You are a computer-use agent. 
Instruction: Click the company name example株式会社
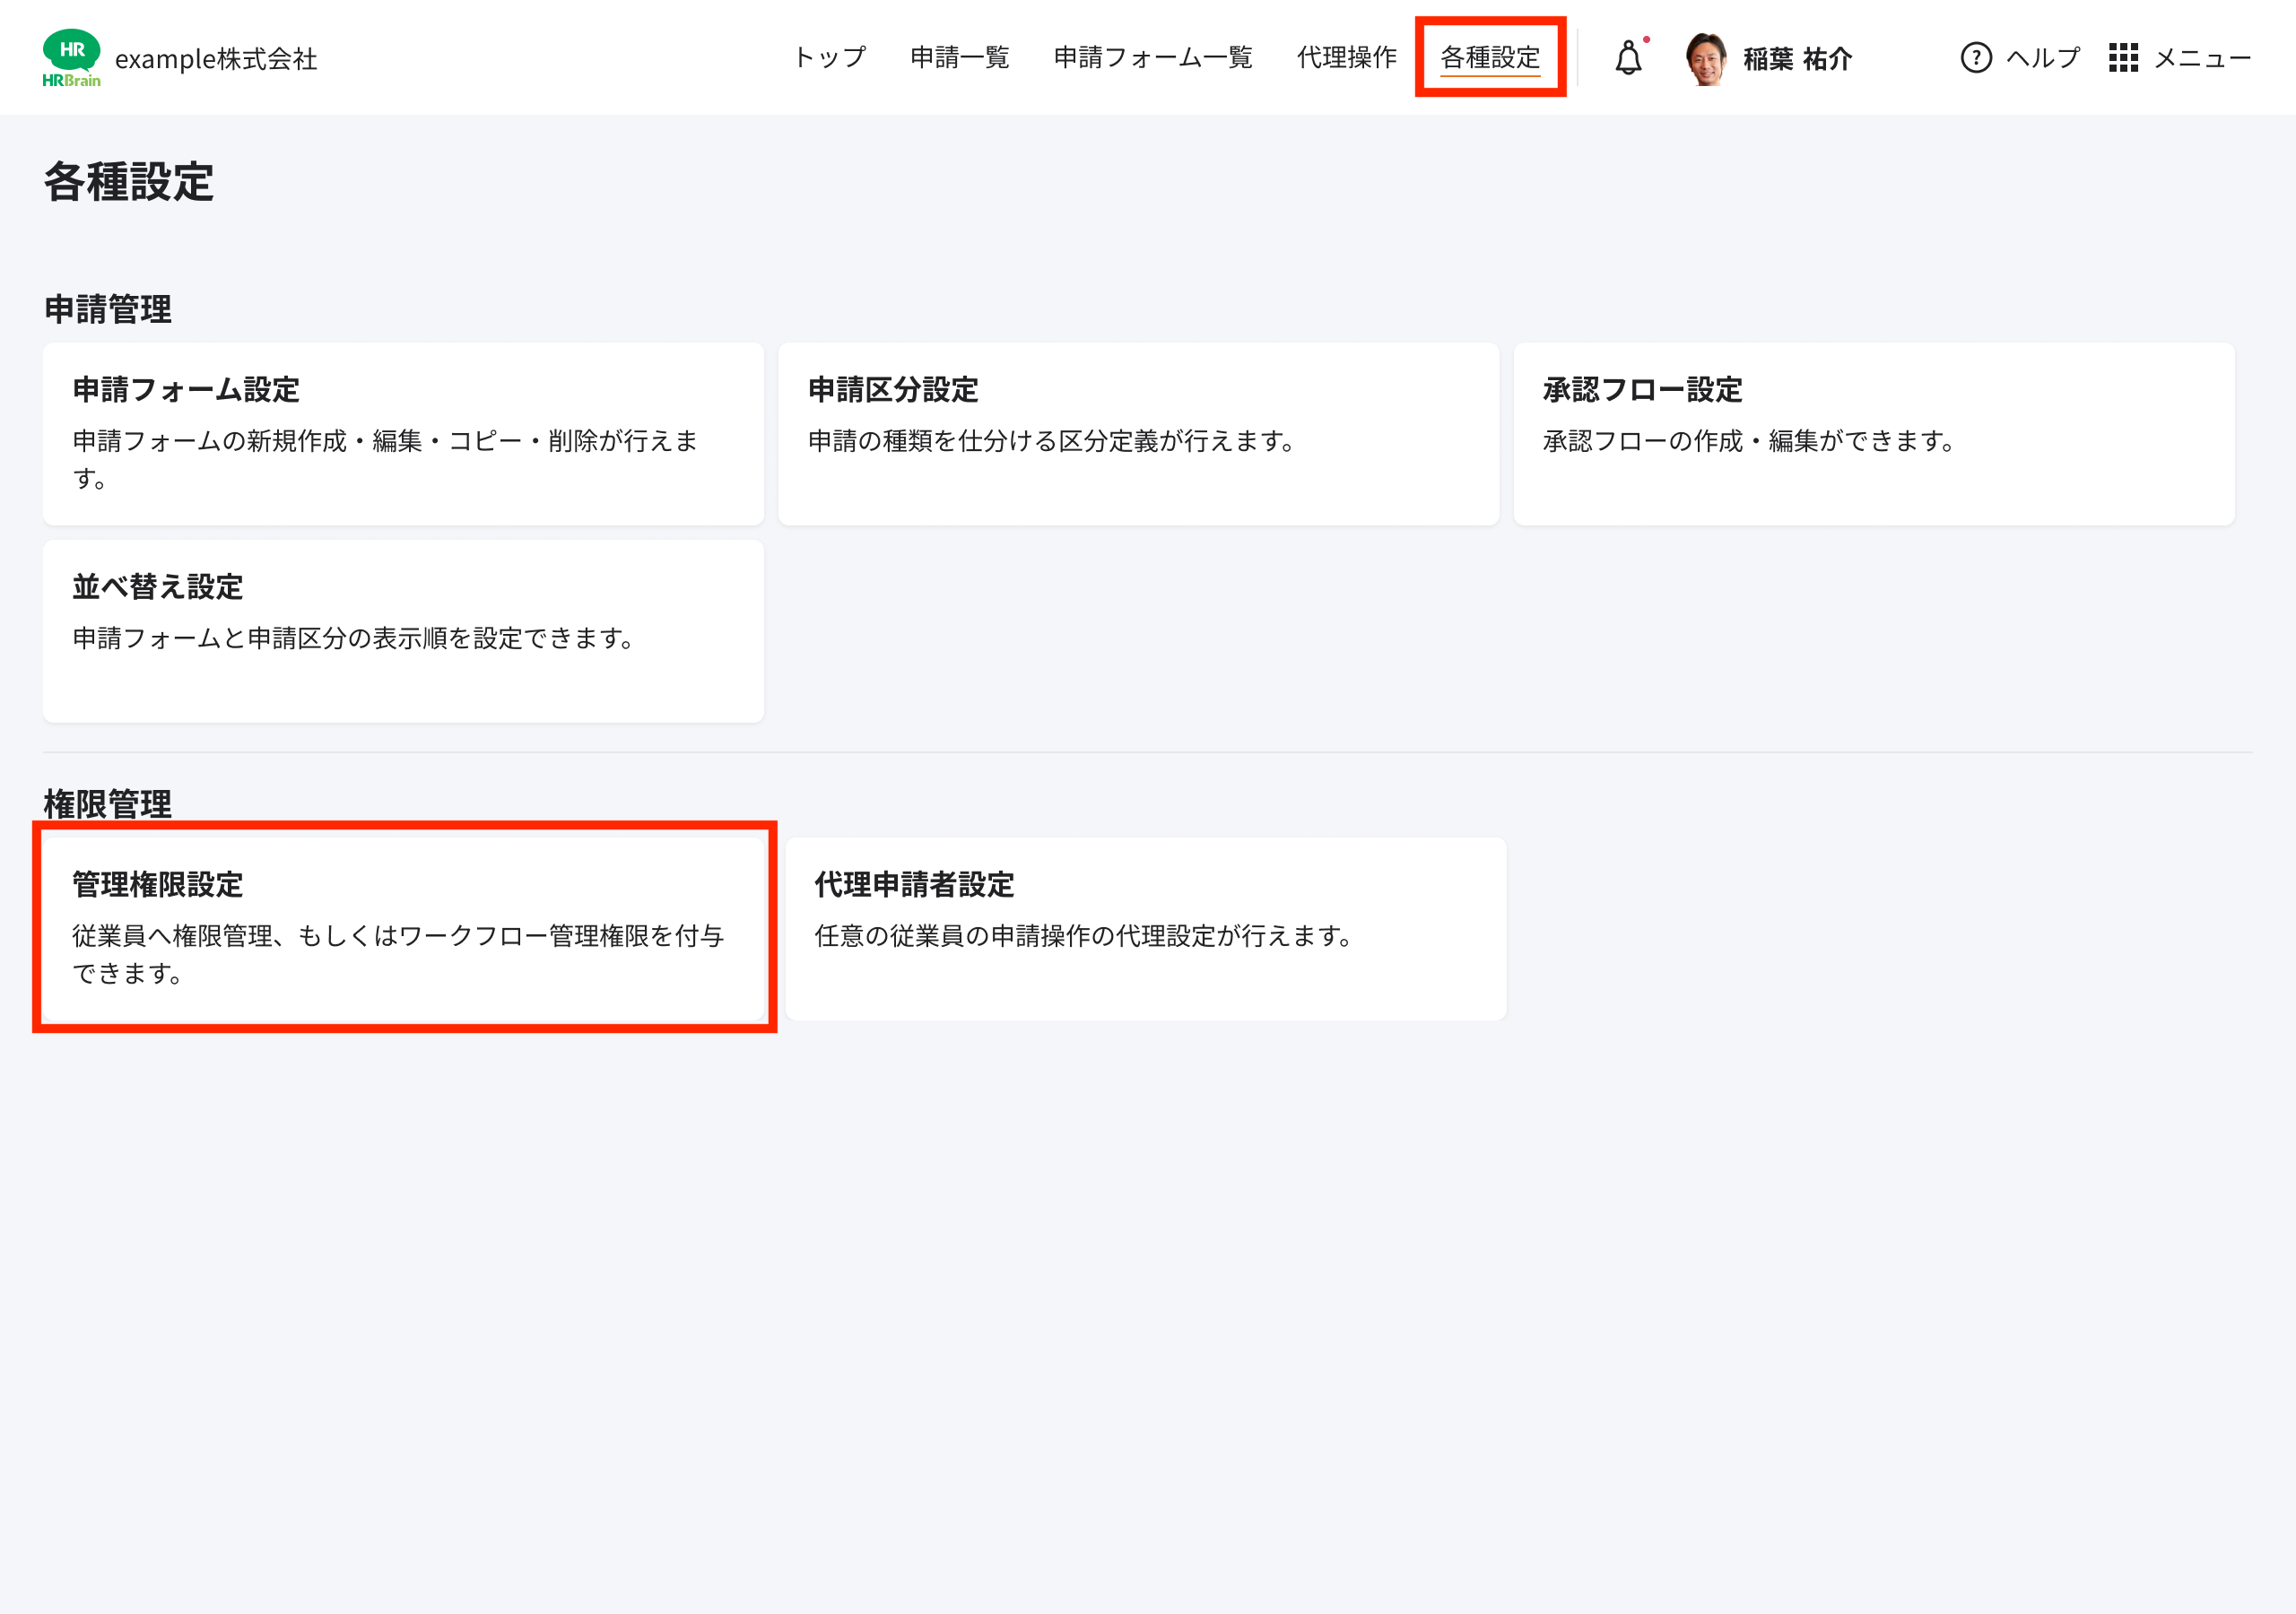point(216,58)
